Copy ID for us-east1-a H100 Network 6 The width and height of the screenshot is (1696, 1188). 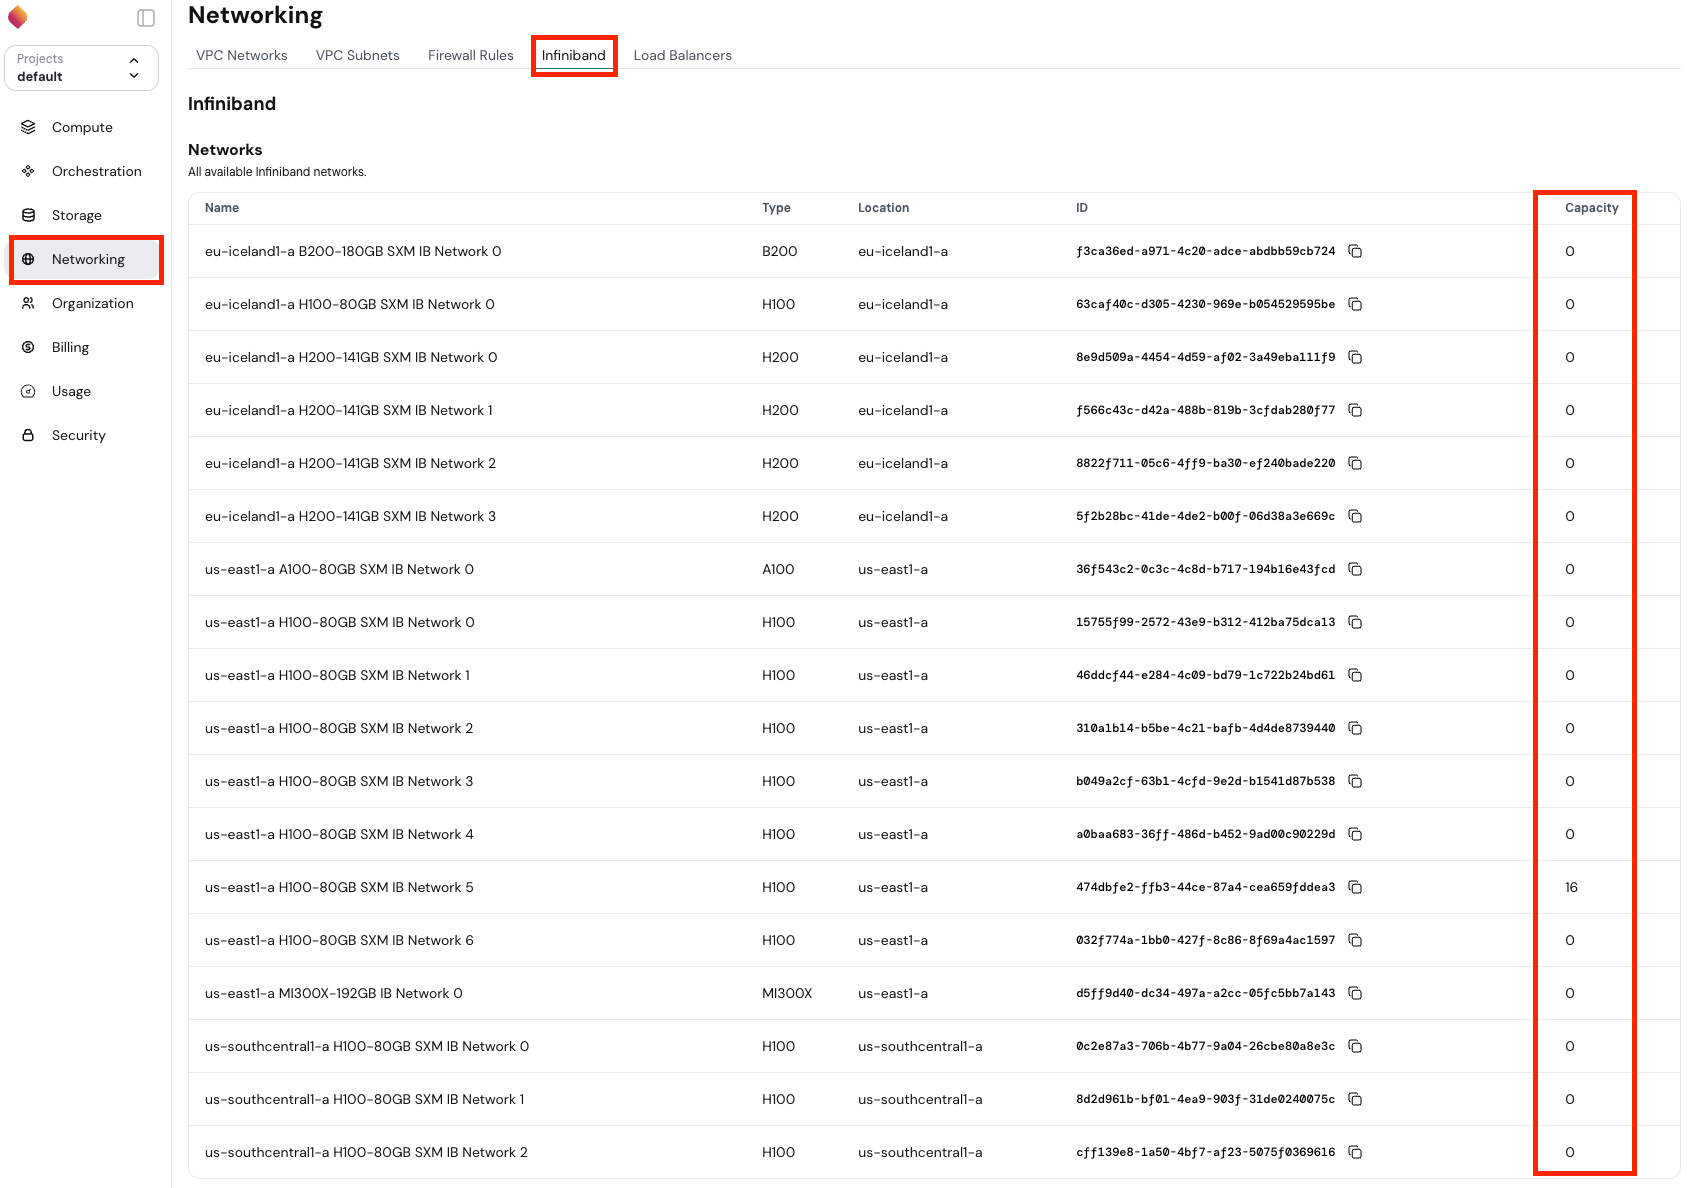pyautogui.click(x=1355, y=940)
